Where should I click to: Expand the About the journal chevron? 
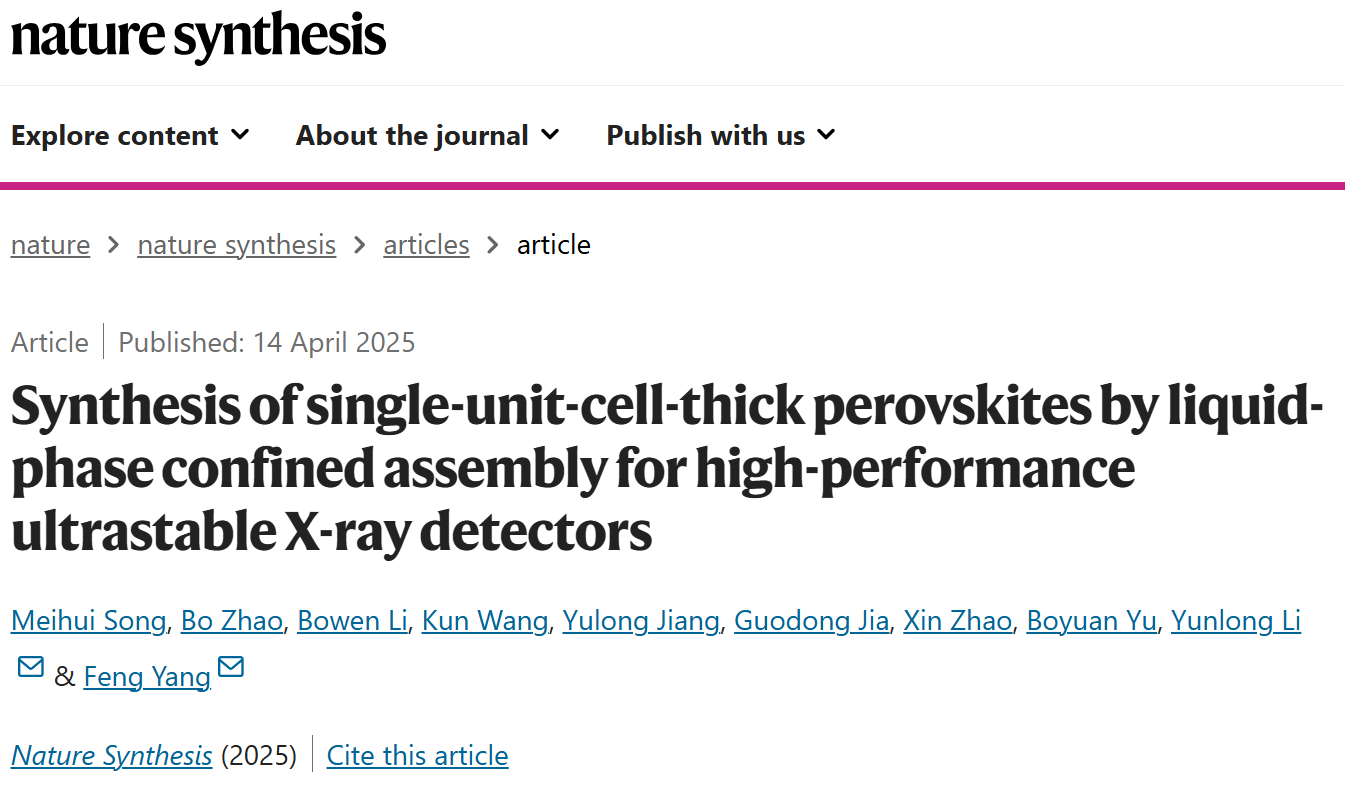(x=550, y=134)
